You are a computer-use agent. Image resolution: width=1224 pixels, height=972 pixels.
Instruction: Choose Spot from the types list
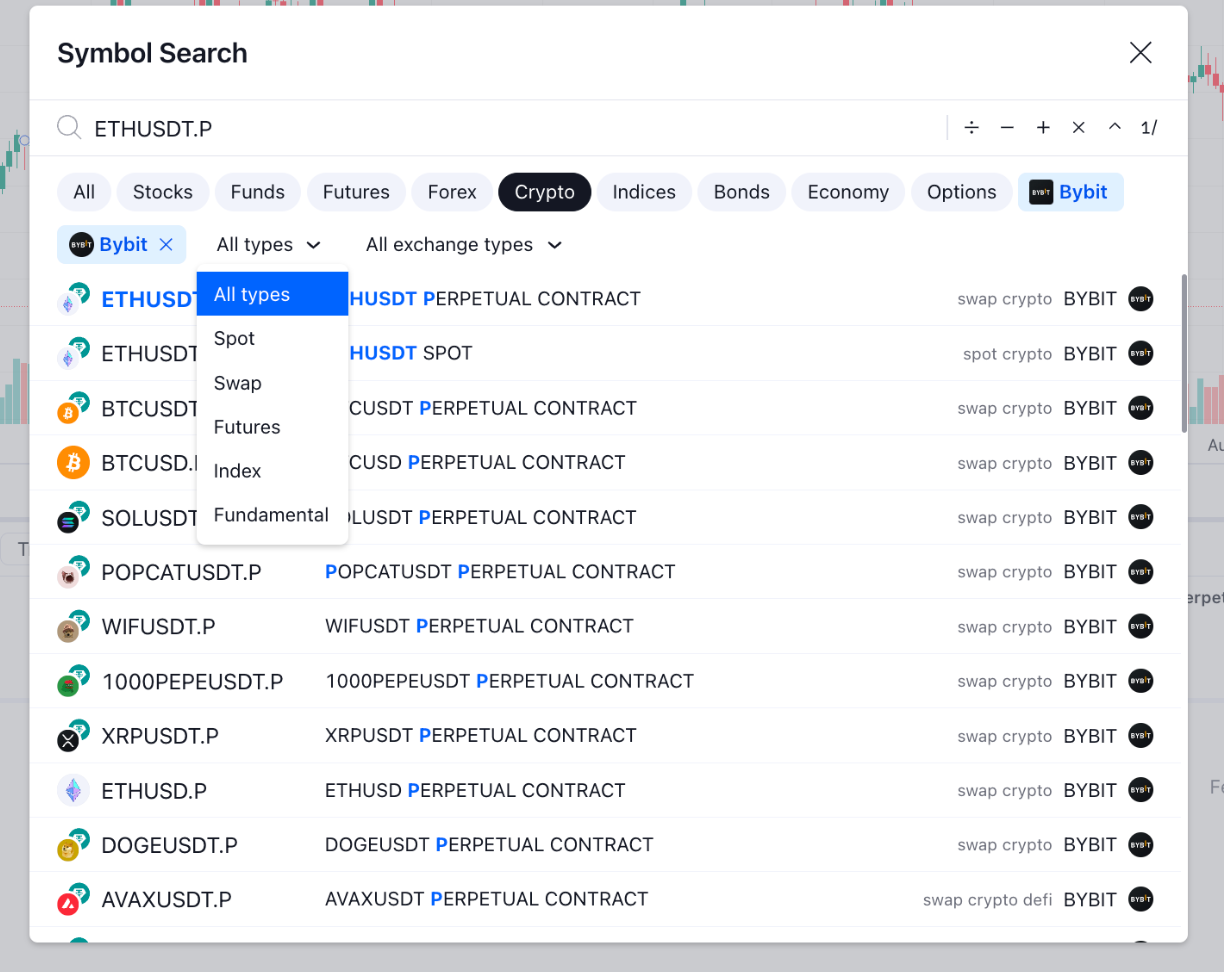[x=234, y=339]
